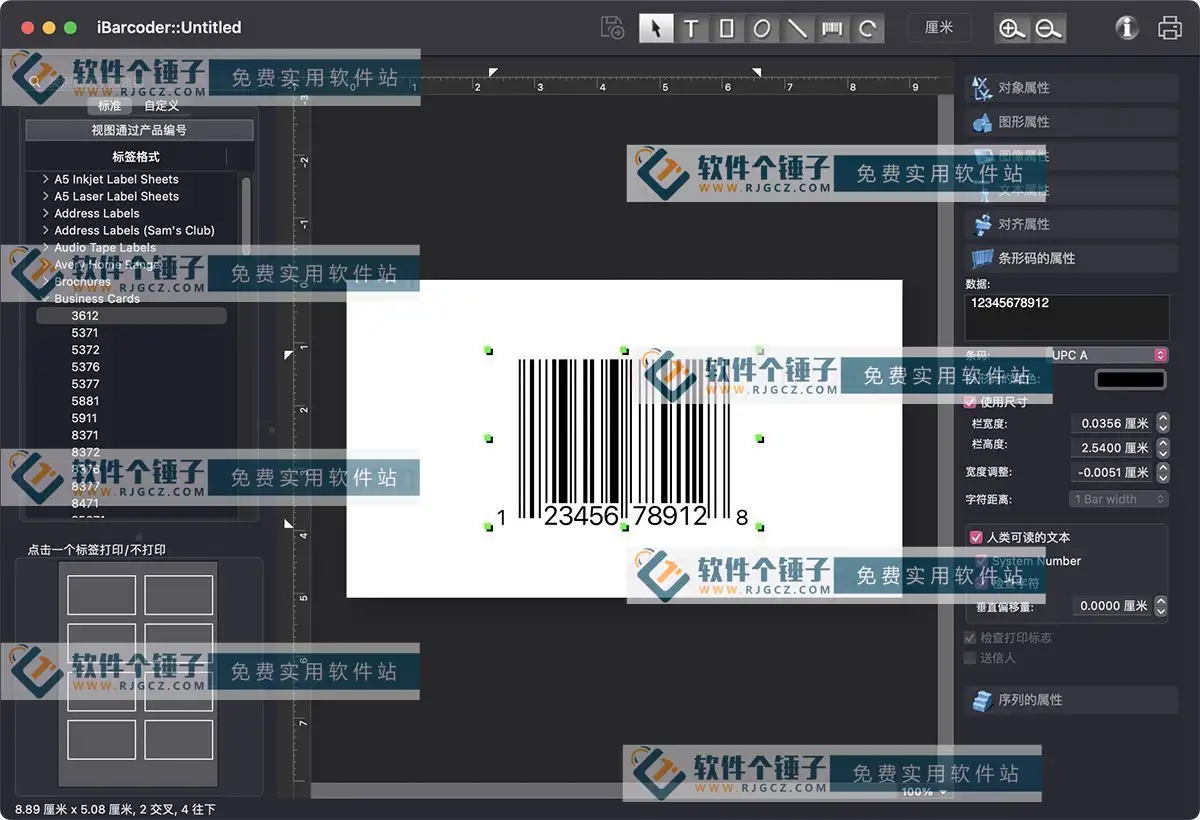1200x820 pixels.
Task: Toggle the 送信人 checkbox
Action: point(970,658)
